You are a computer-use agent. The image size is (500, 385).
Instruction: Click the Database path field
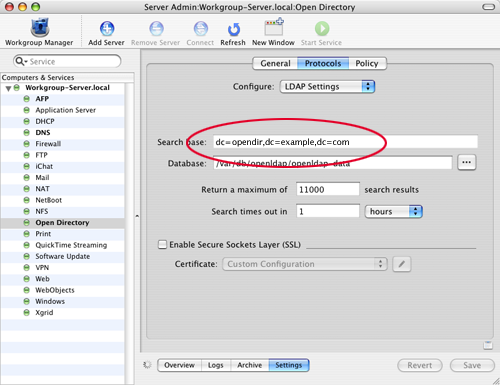[333, 163]
